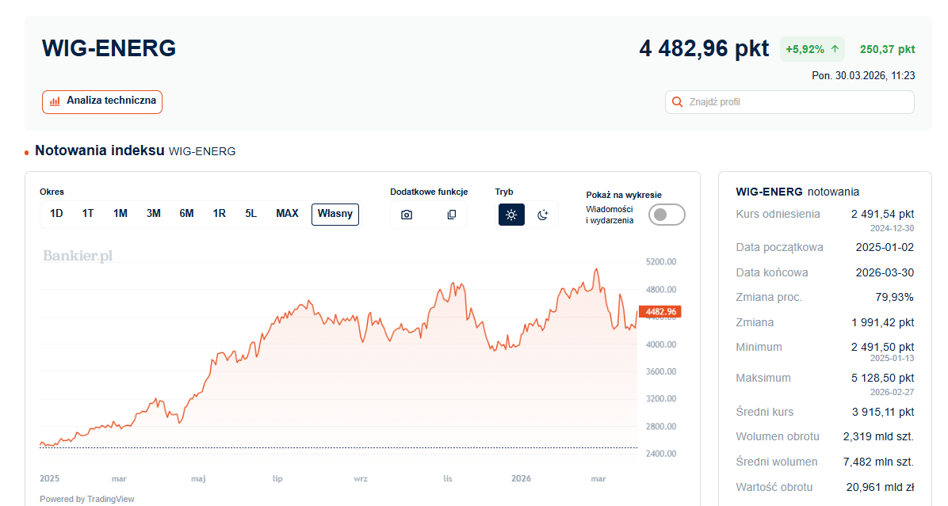Screen dimensions: 948x506
Task: Click the '2025' label on time axis
Action: coord(50,479)
